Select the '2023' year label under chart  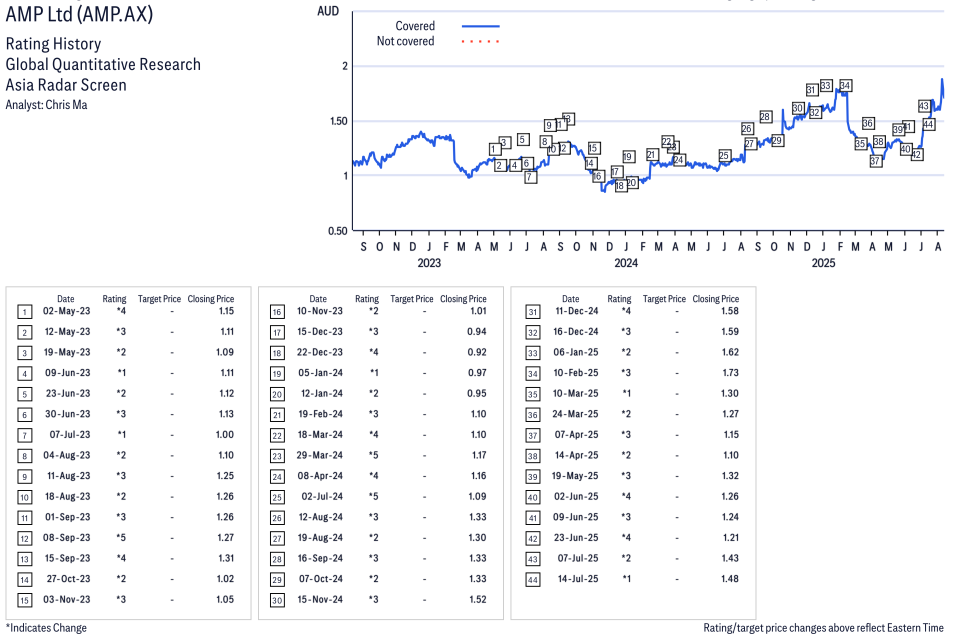[x=429, y=263]
